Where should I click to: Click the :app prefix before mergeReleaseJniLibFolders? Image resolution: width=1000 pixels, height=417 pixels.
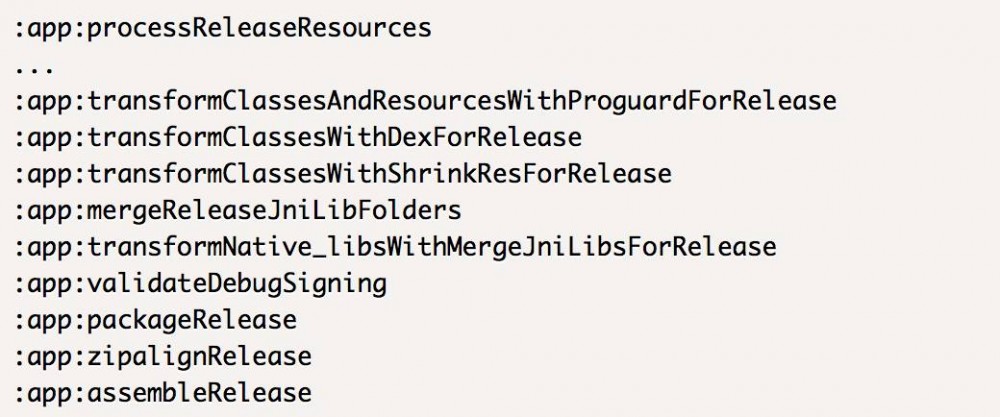click(47, 210)
